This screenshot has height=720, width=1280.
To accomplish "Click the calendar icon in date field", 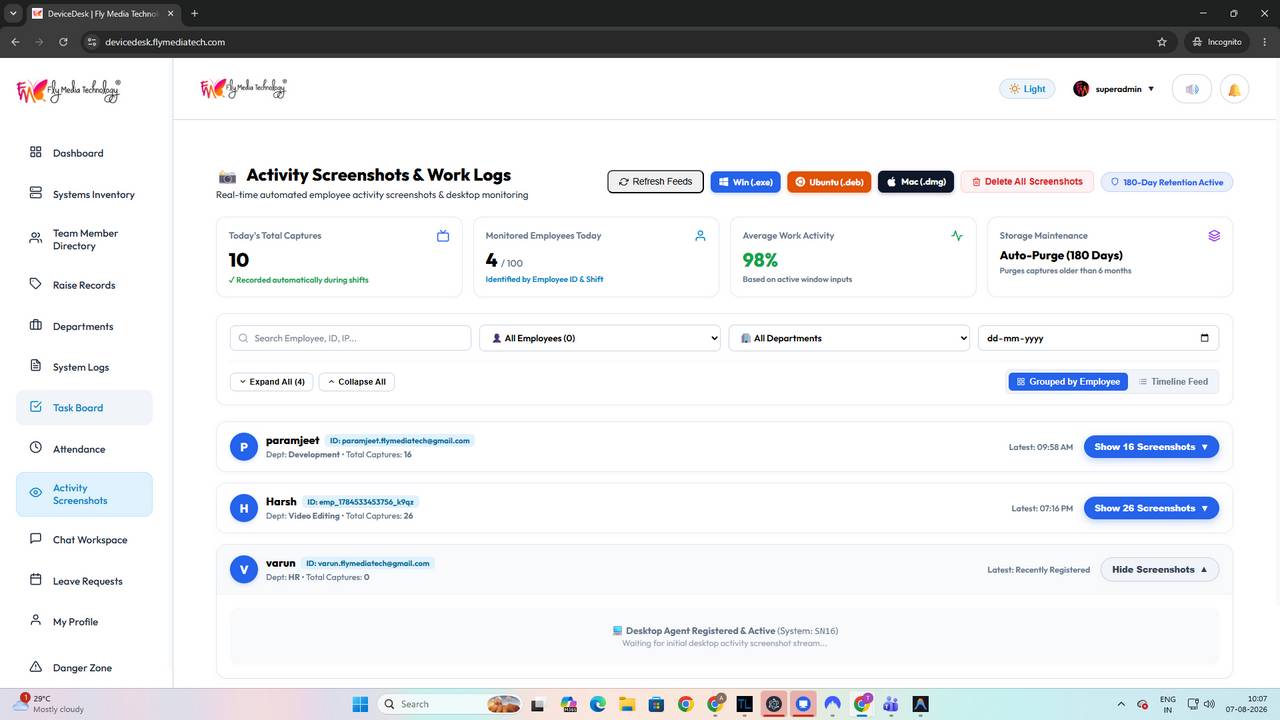I will pyautogui.click(x=1204, y=338).
